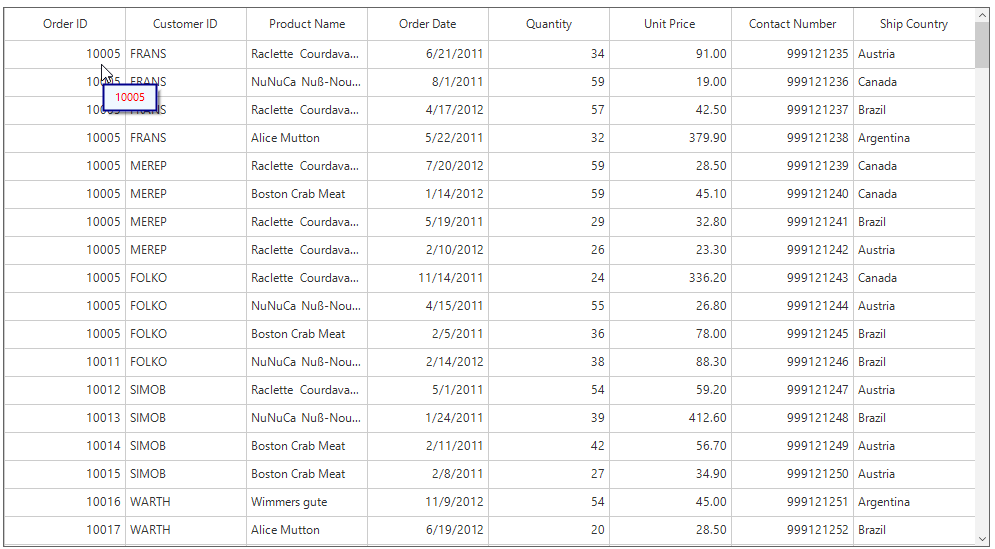The width and height of the screenshot is (995, 549).
Task: Click the Product Name column header
Action: point(307,24)
